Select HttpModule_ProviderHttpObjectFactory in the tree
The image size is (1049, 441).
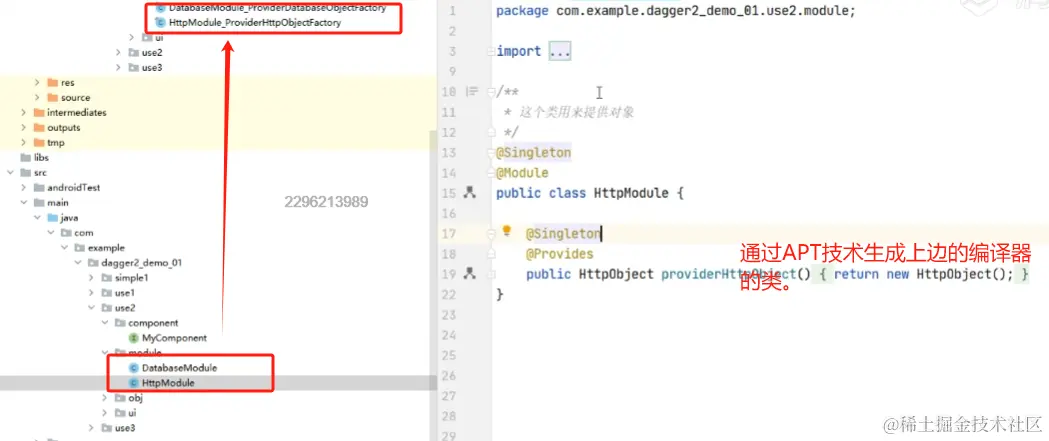tap(255, 23)
